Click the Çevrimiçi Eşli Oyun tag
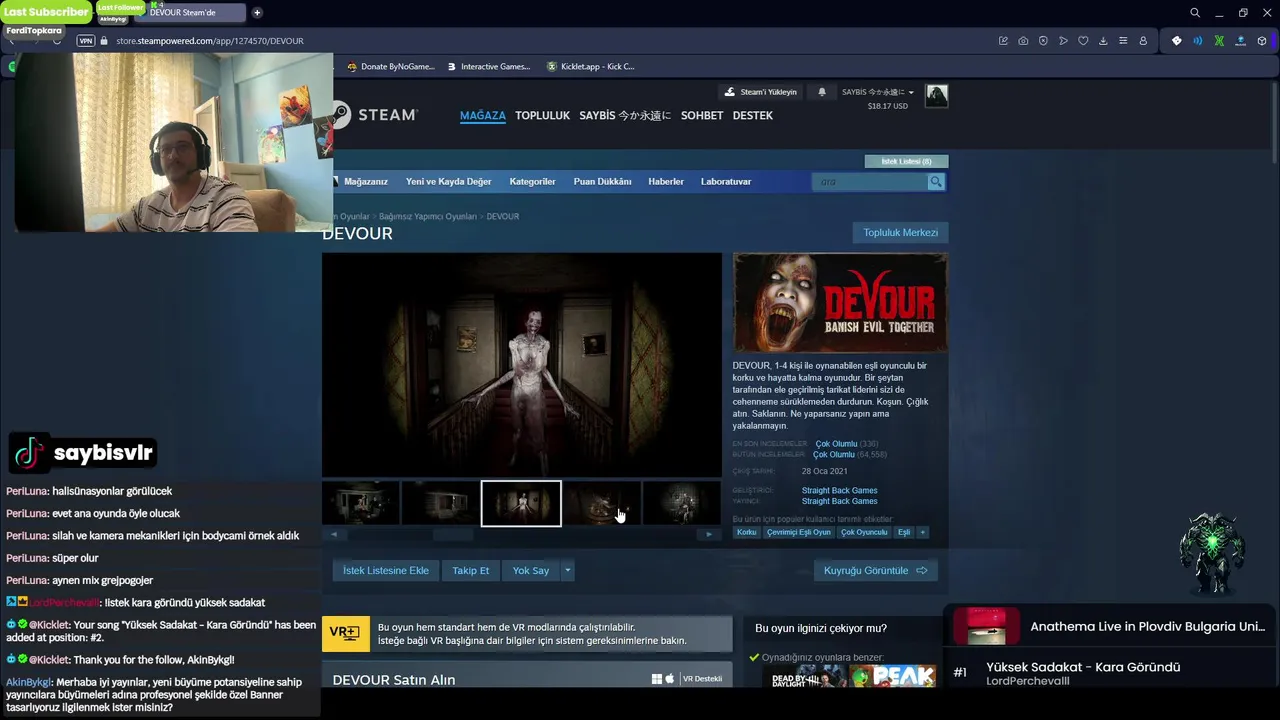Image resolution: width=1280 pixels, height=720 pixels. (799, 532)
